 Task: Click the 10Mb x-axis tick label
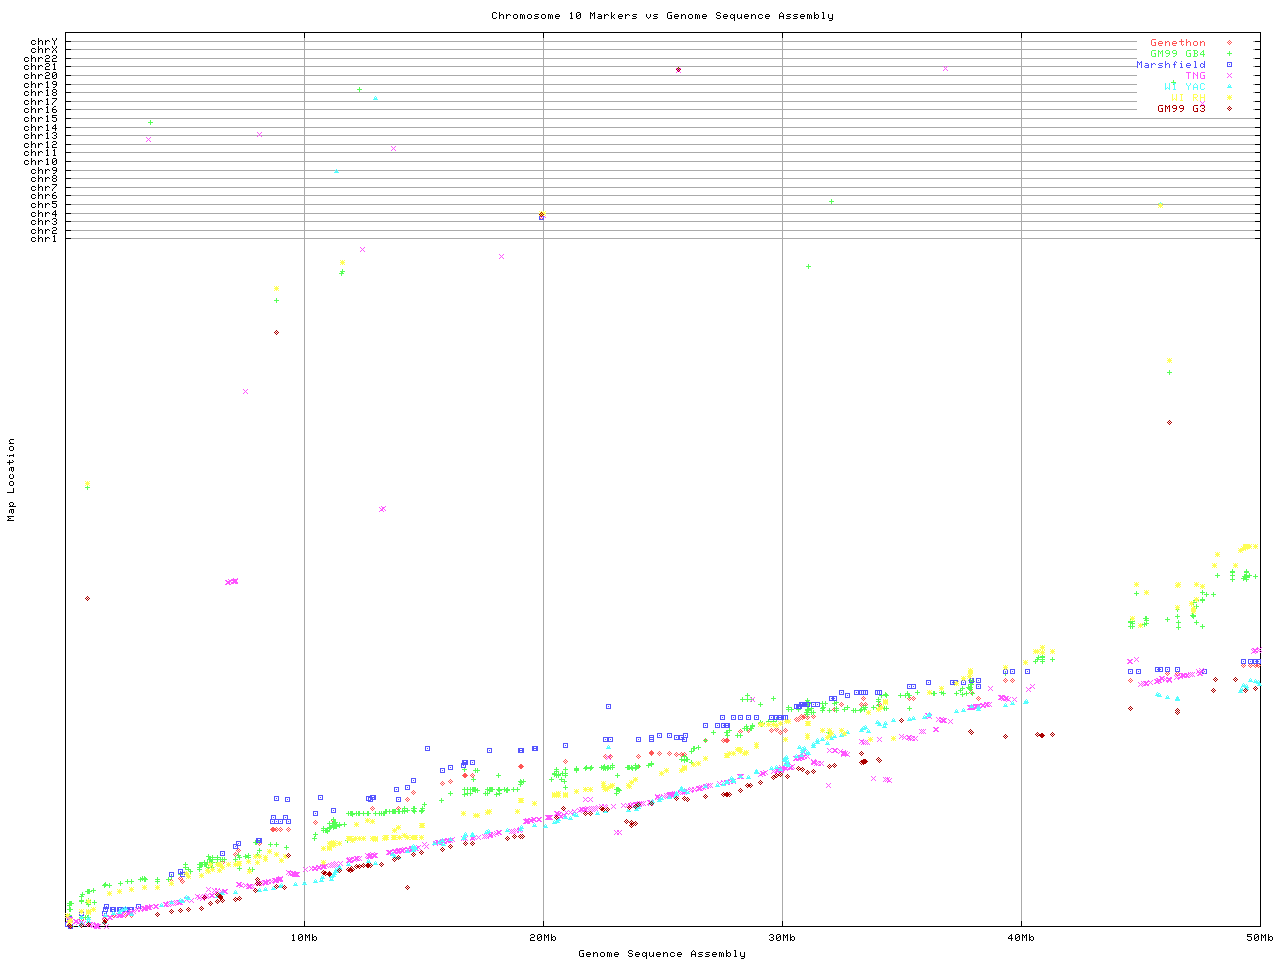tap(304, 938)
